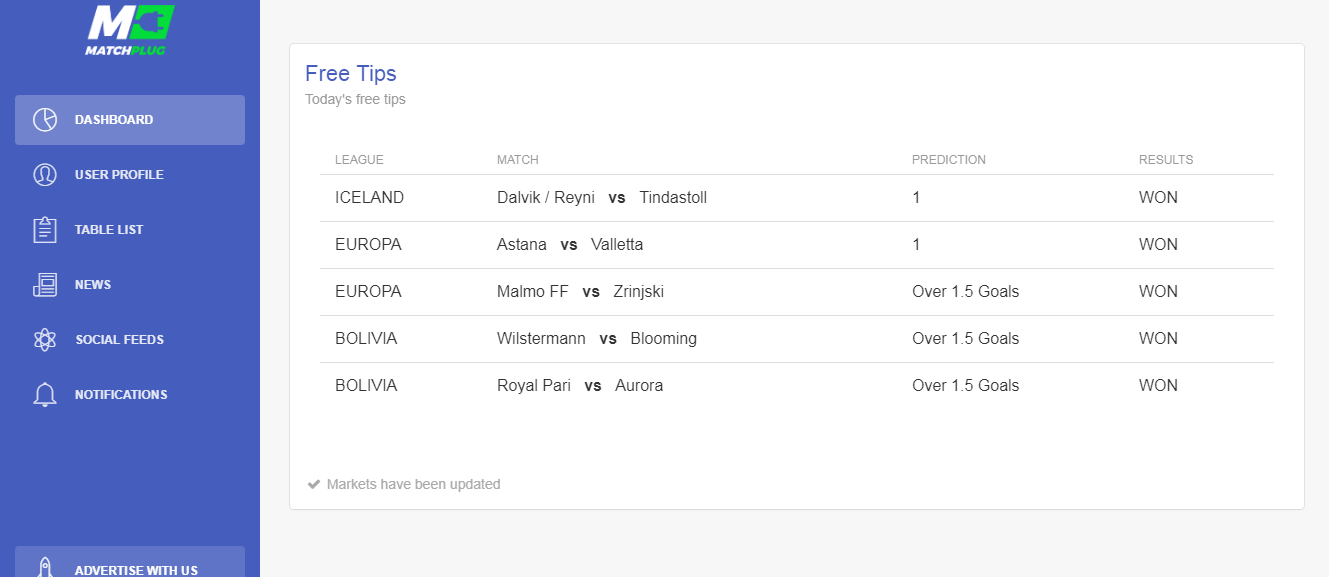Image resolution: width=1329 pixels, height=577 pixels.
Task: Click the Dashboard pie chart icon
Action: (45, 120)
